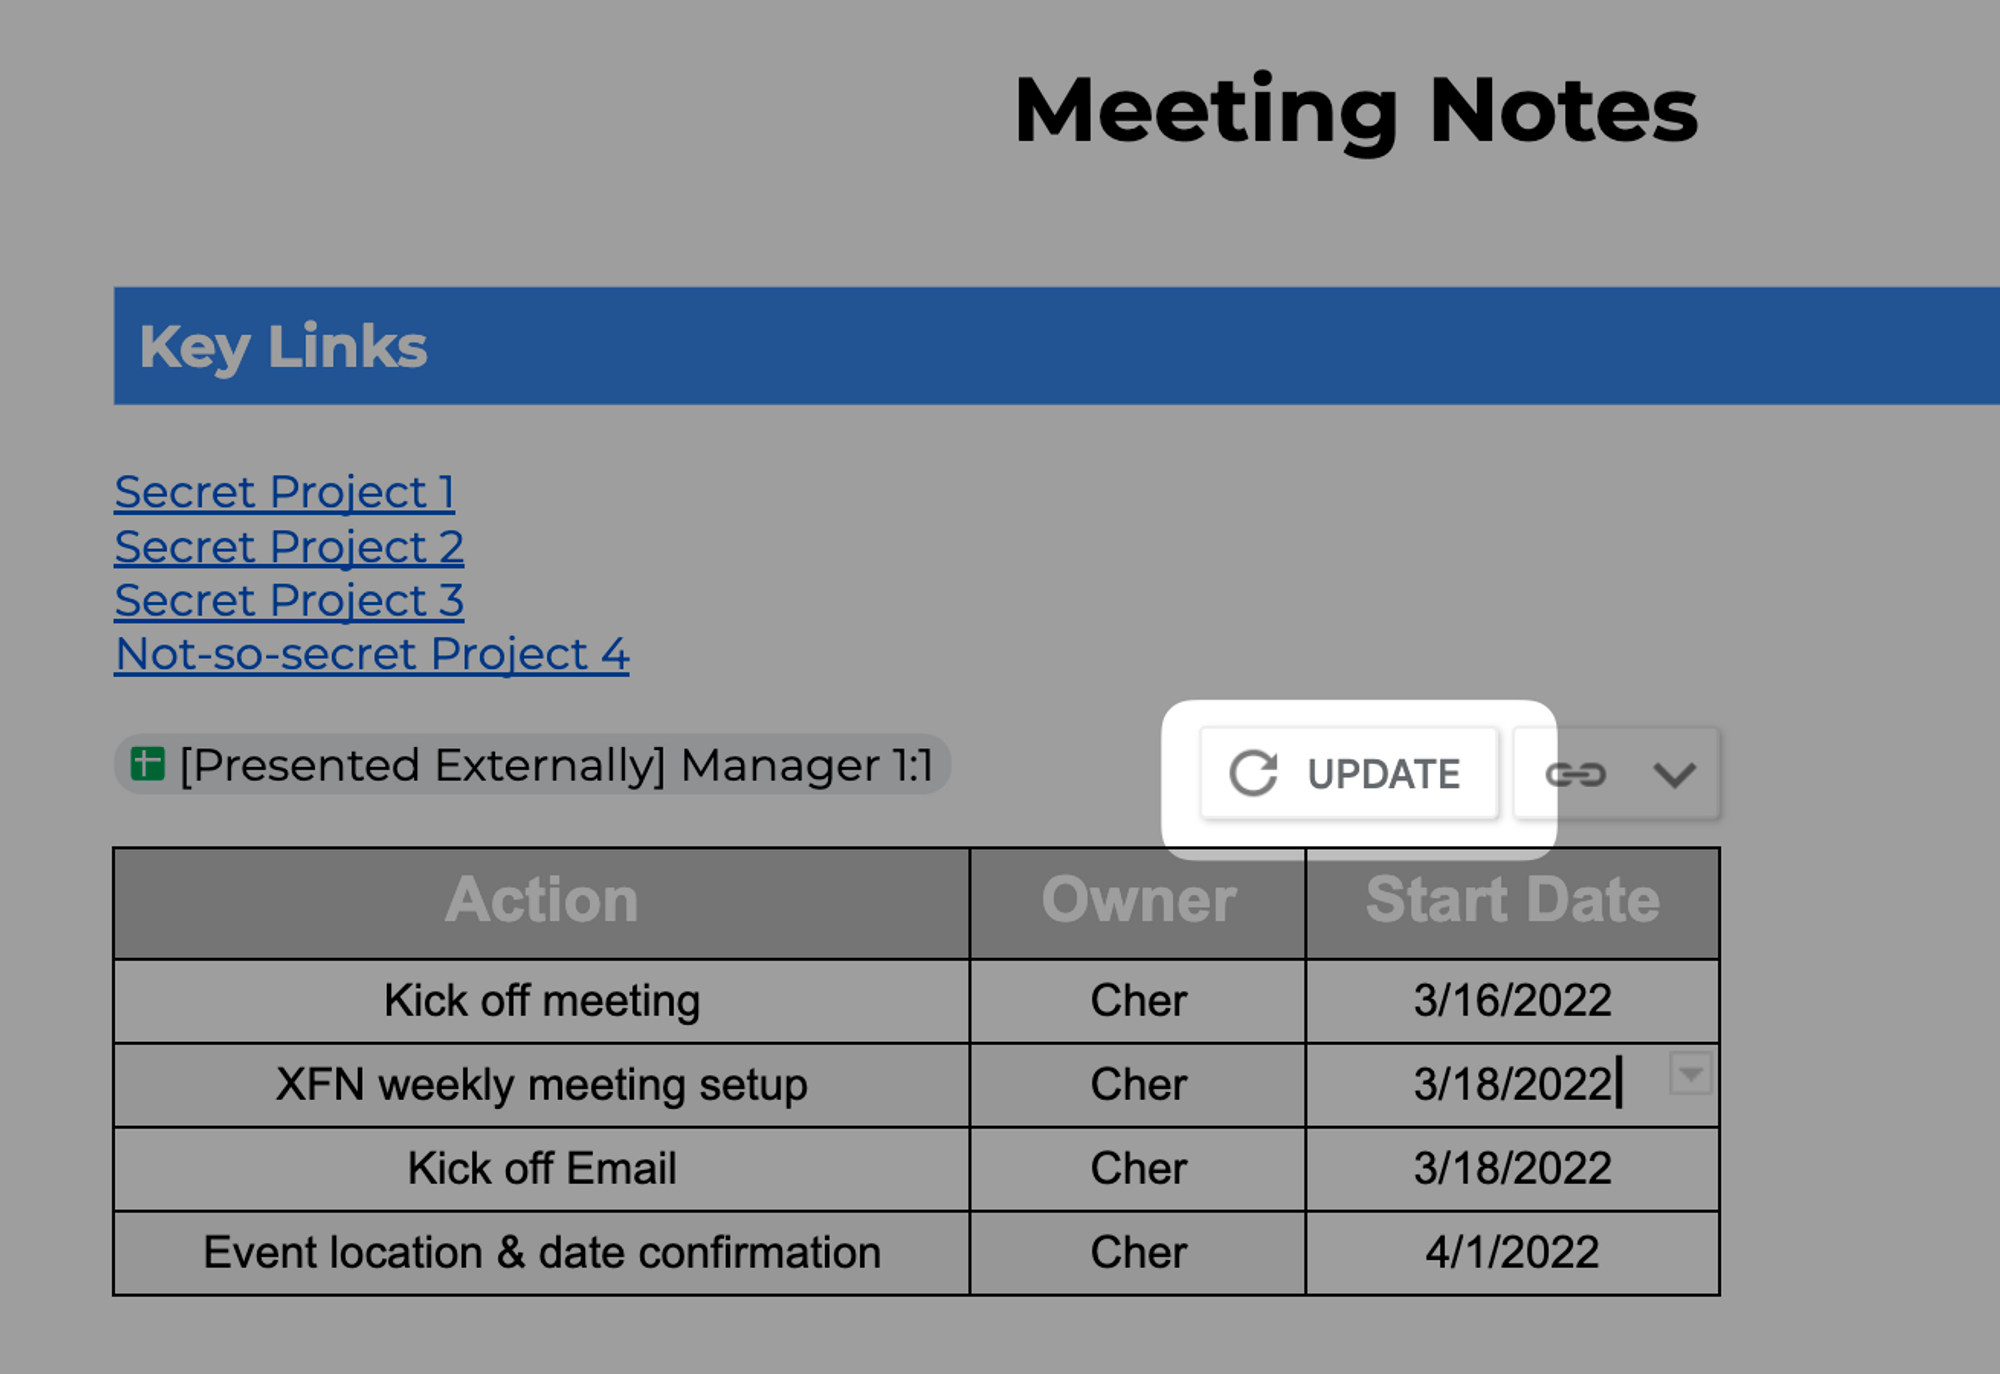Open the Secret Project 1 link

point(285,492)
